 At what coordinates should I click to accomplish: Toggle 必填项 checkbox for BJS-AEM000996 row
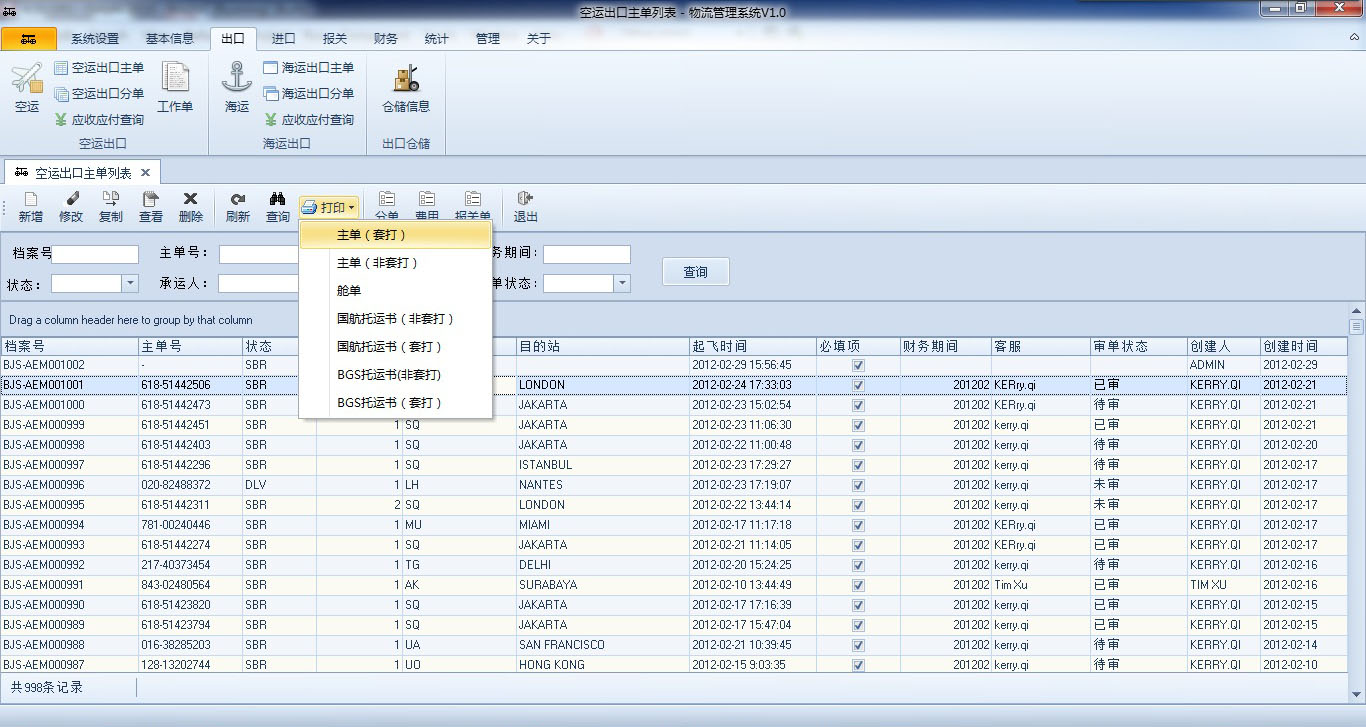point(858,485)
